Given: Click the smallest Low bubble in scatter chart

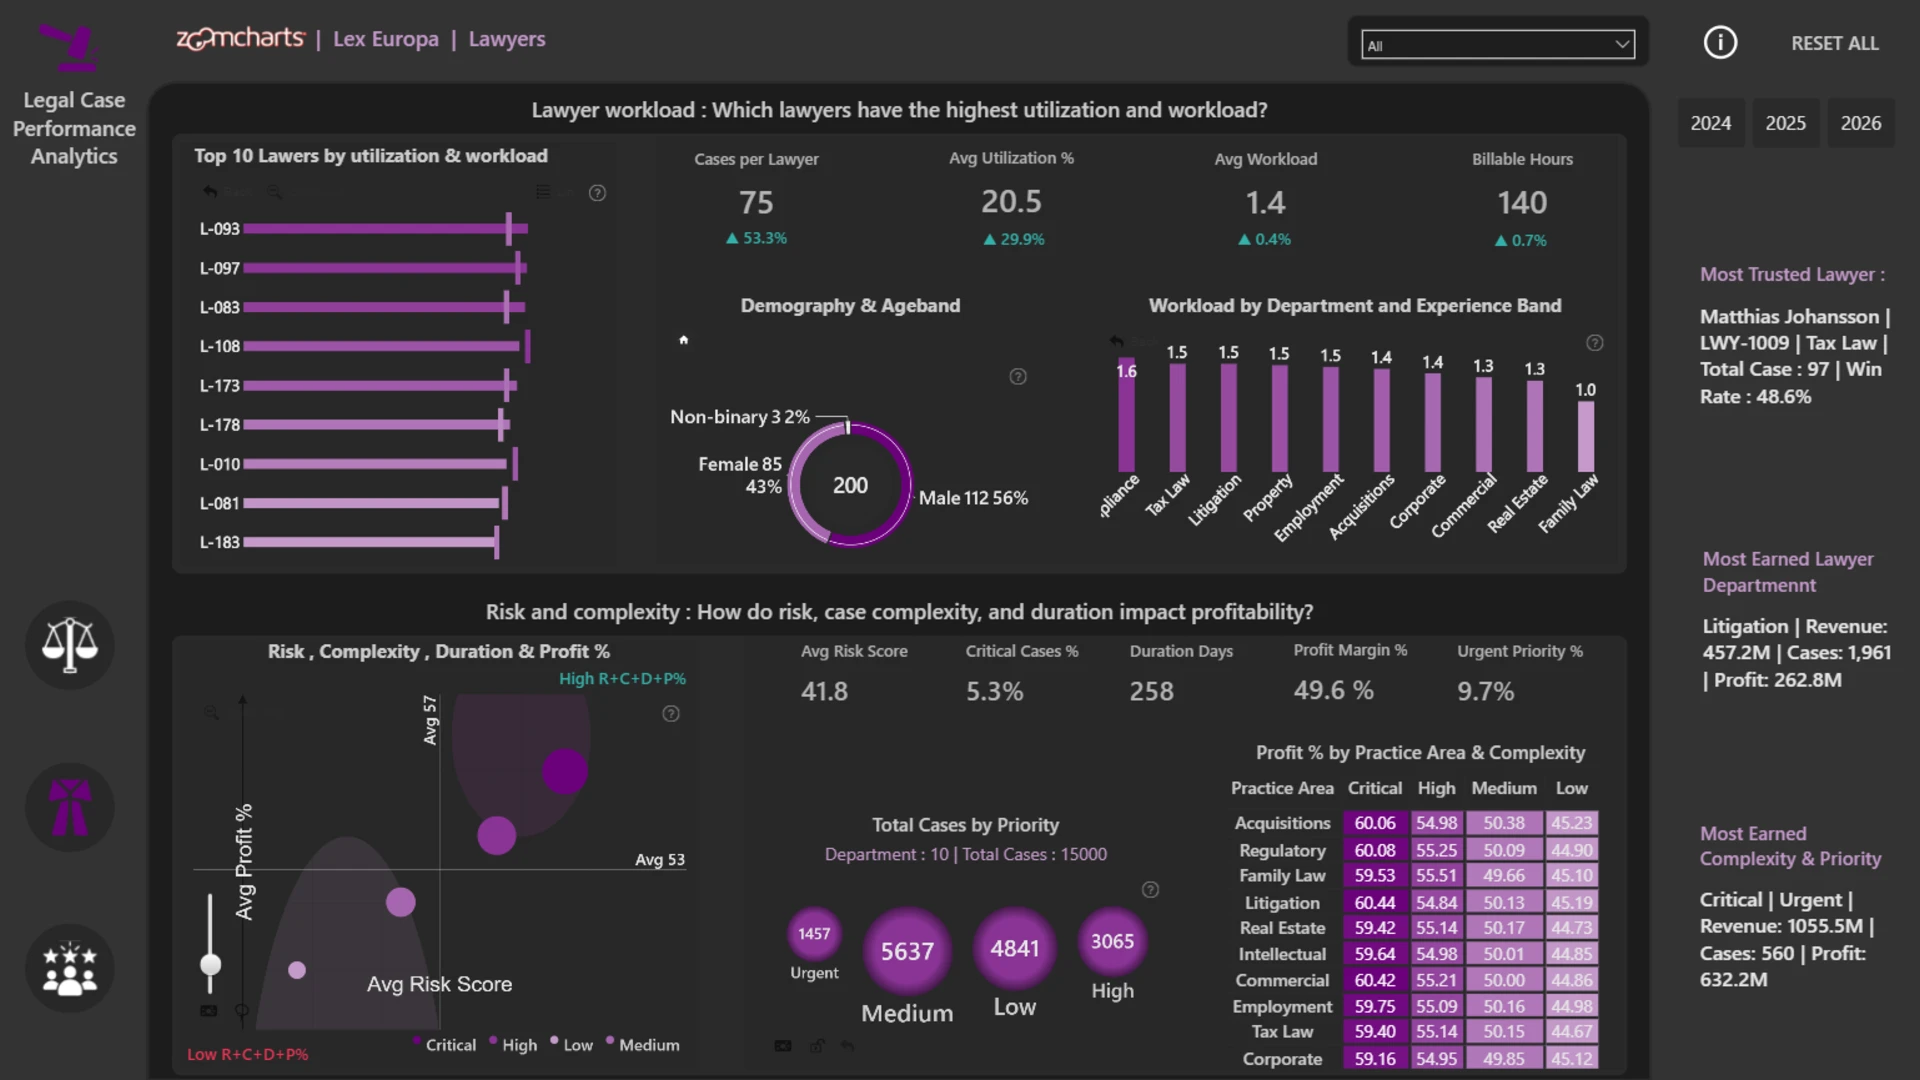Looking at the screenshot, I should tap(297, 970).
